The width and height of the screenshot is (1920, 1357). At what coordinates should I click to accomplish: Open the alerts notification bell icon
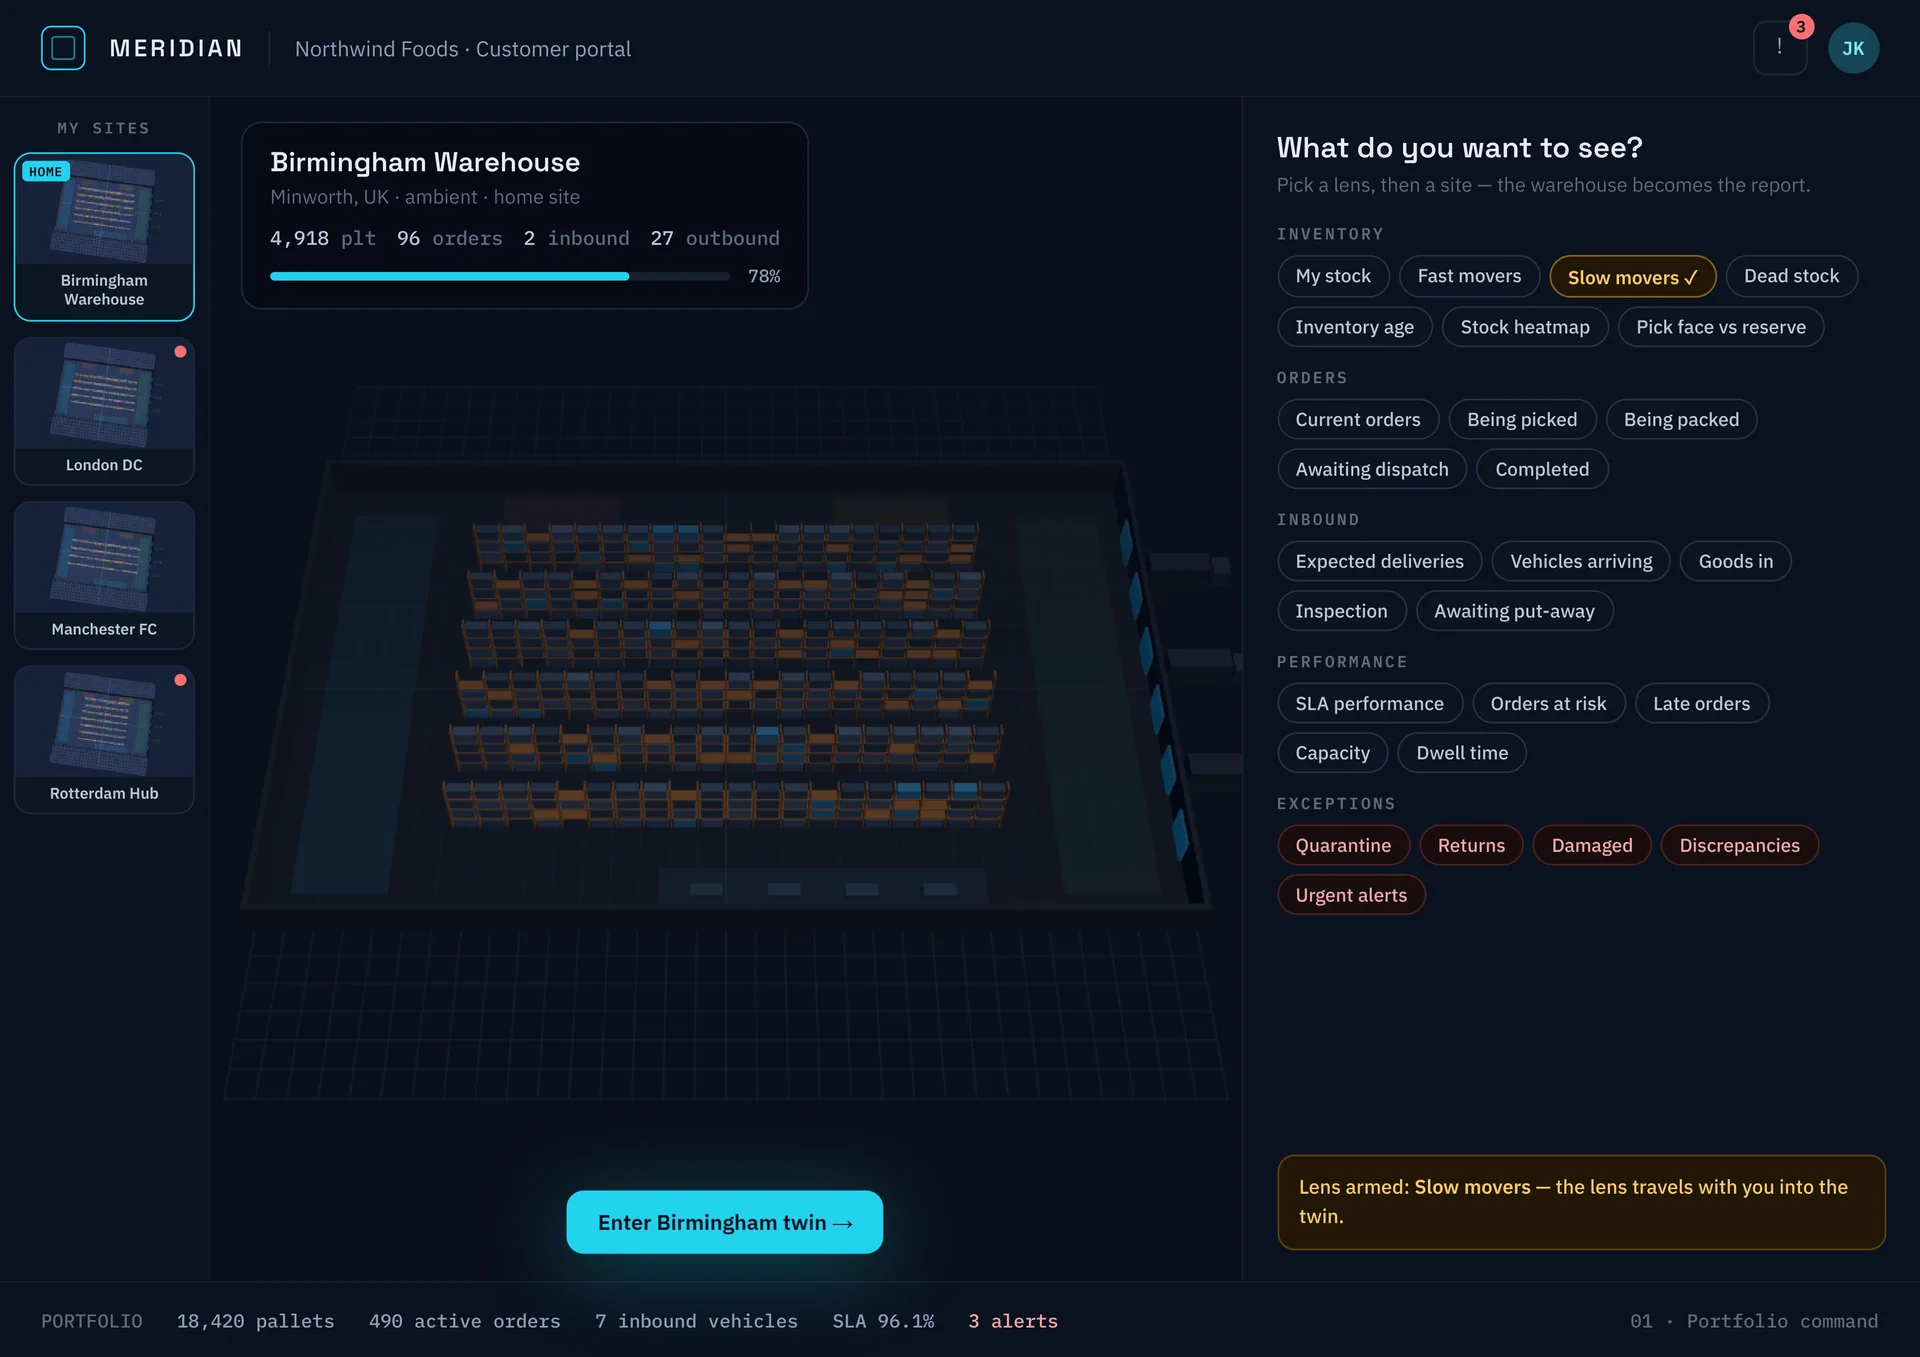(1780, 48)
